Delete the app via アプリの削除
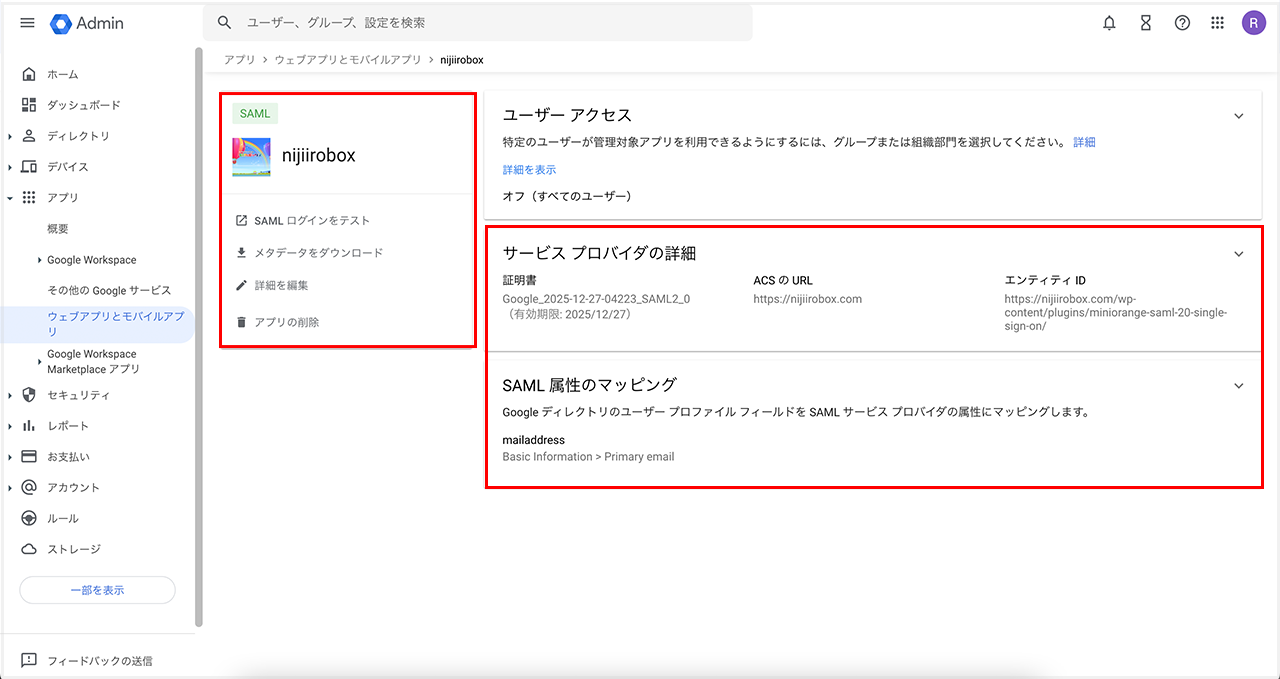The image size is (1280, 679). click(286, 323)
